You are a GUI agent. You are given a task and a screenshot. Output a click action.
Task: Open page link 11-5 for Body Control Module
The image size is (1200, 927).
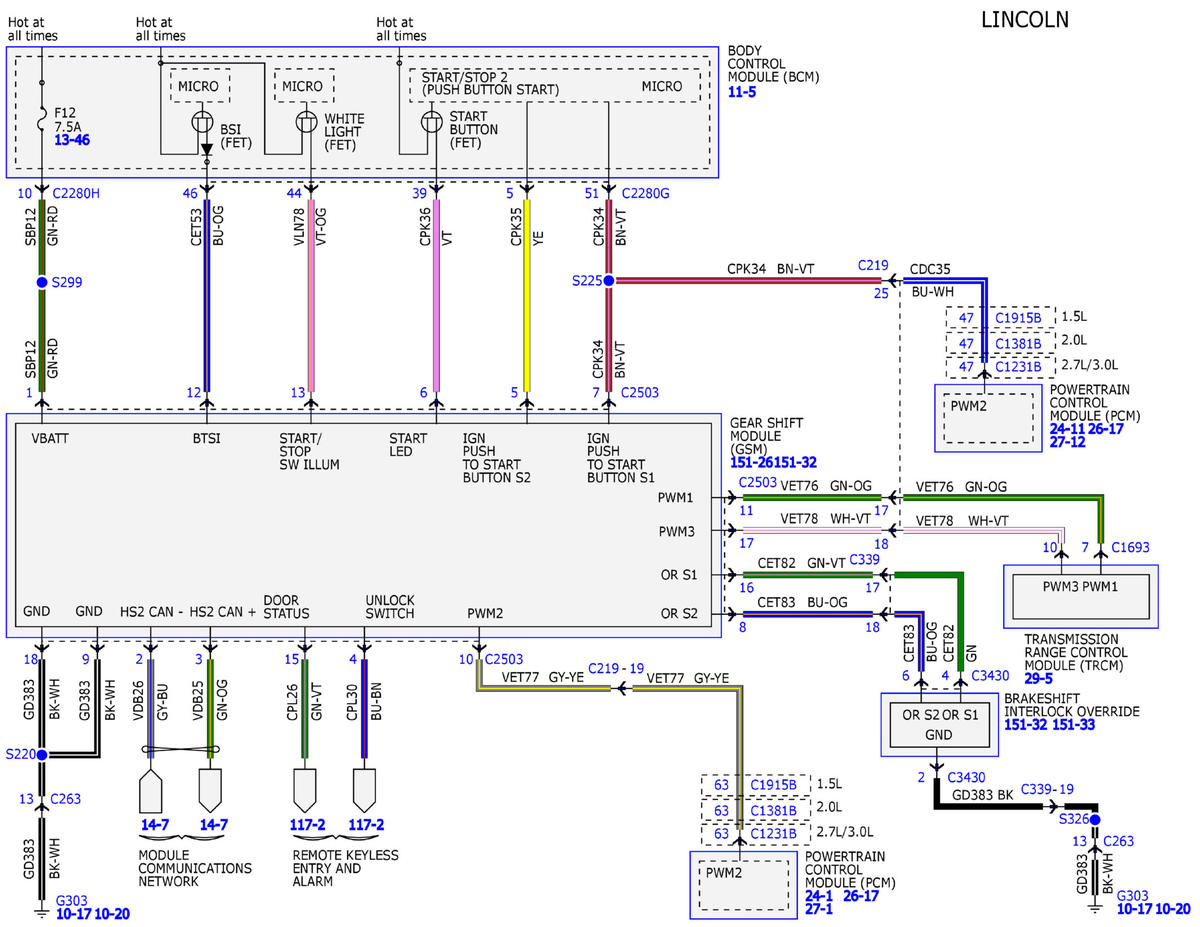pos(741,92)
